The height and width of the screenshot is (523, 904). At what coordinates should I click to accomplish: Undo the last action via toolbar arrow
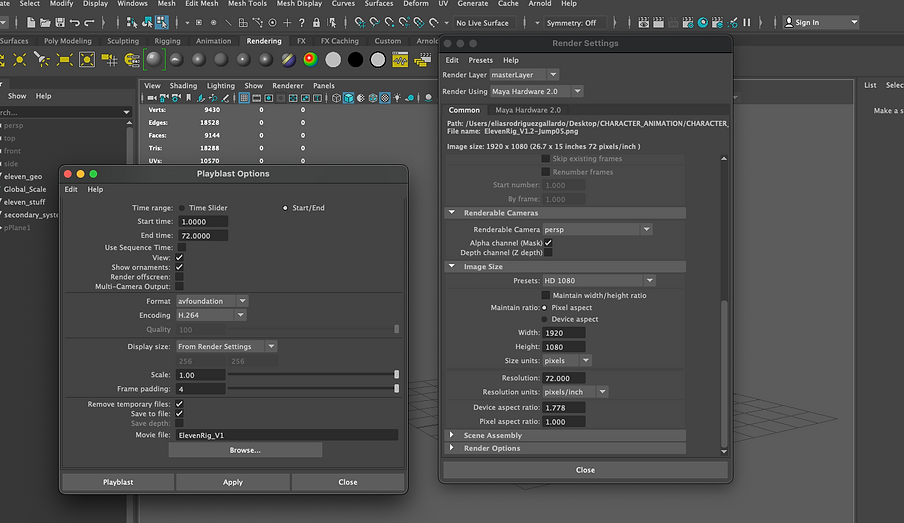pos(74,22)
